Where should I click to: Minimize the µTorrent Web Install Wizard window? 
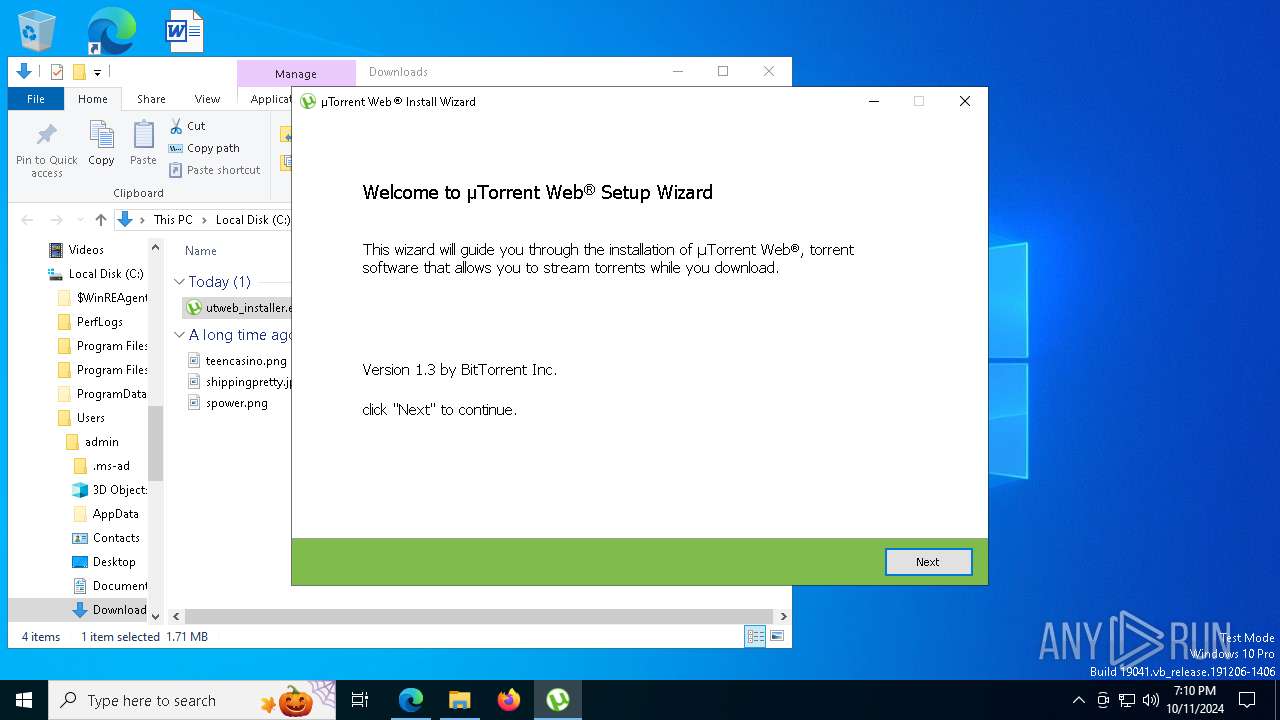(x=874, y=101)
